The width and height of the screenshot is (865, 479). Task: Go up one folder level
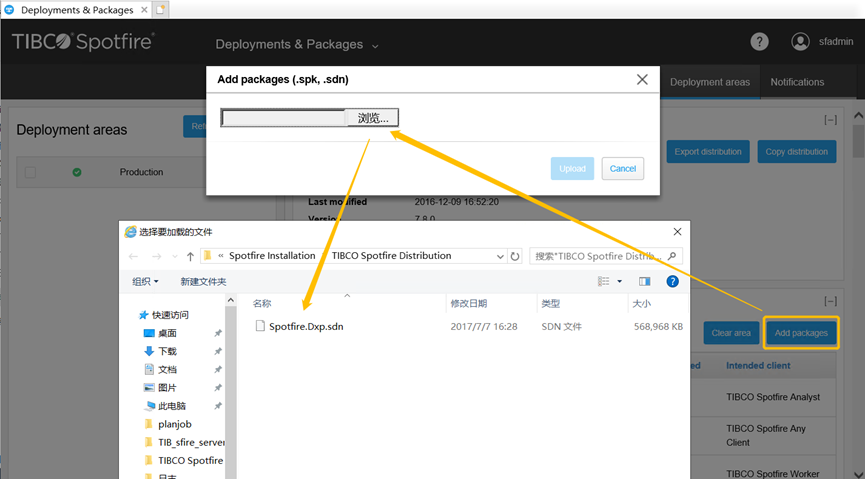click(190, 256)
